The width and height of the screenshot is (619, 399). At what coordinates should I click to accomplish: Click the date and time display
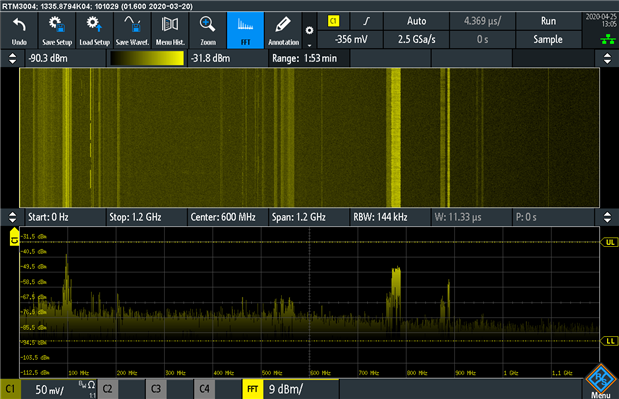(601, 20)
